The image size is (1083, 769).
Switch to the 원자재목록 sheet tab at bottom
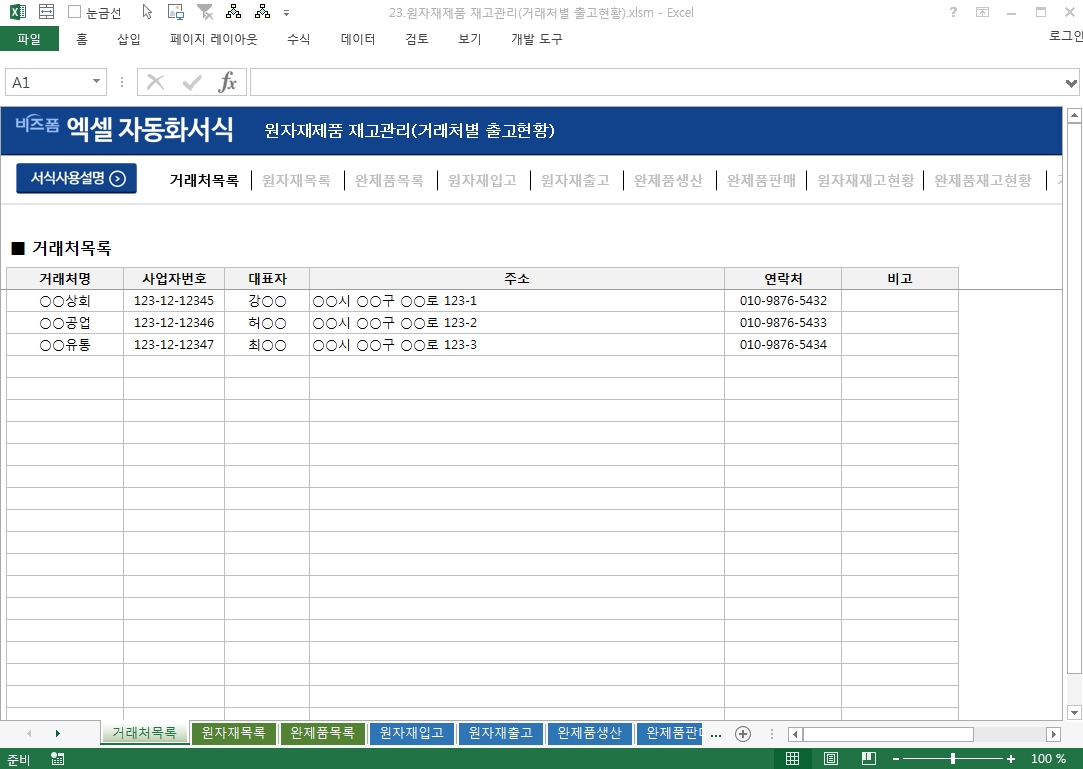click(x=233, y=733)
